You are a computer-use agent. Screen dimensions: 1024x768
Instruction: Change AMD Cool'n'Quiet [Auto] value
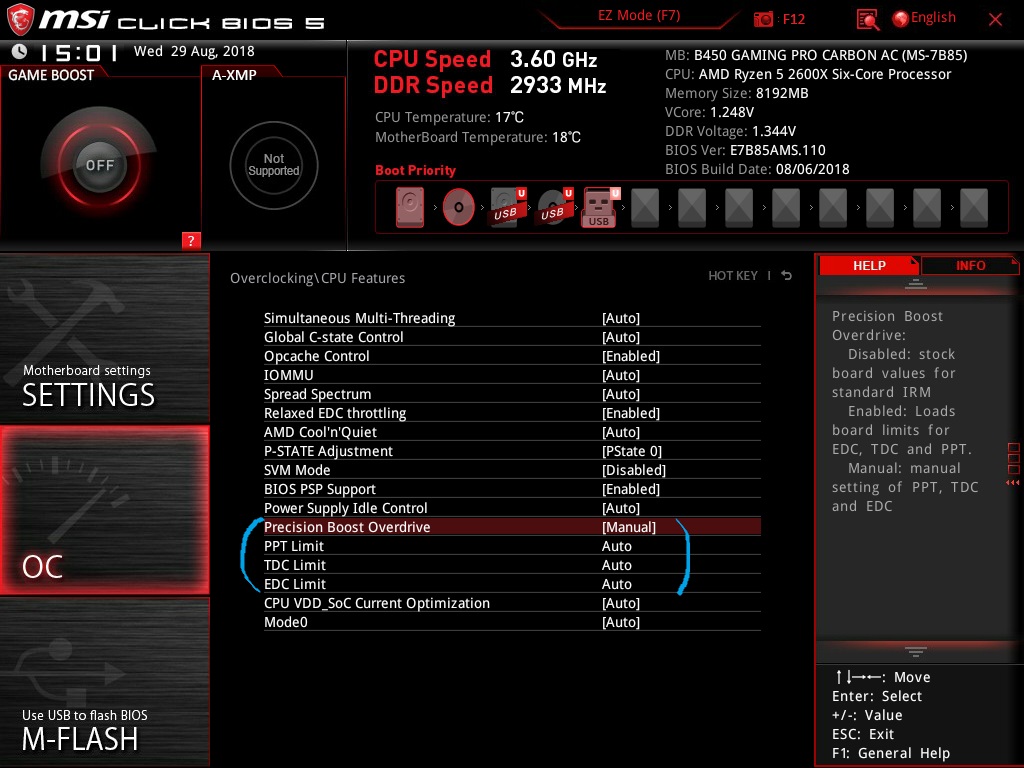click(620, 432)
